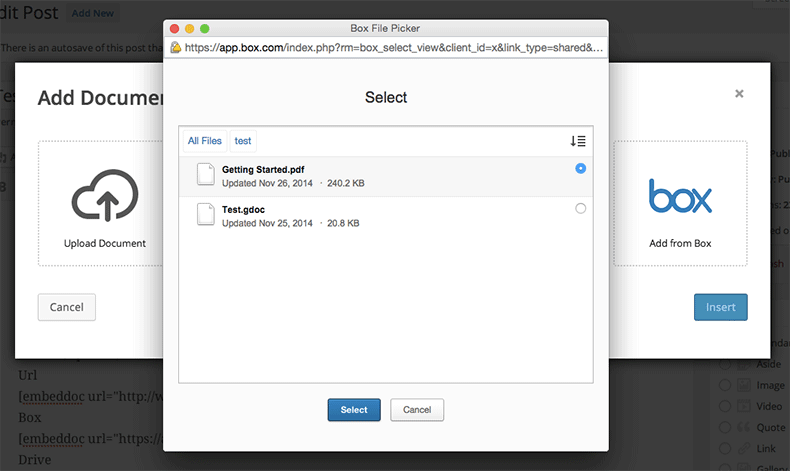Image resolution: width=790 pixels, height=471 pixels.
Task: Click the Select heading in the picker
Action: coord(386,97)
